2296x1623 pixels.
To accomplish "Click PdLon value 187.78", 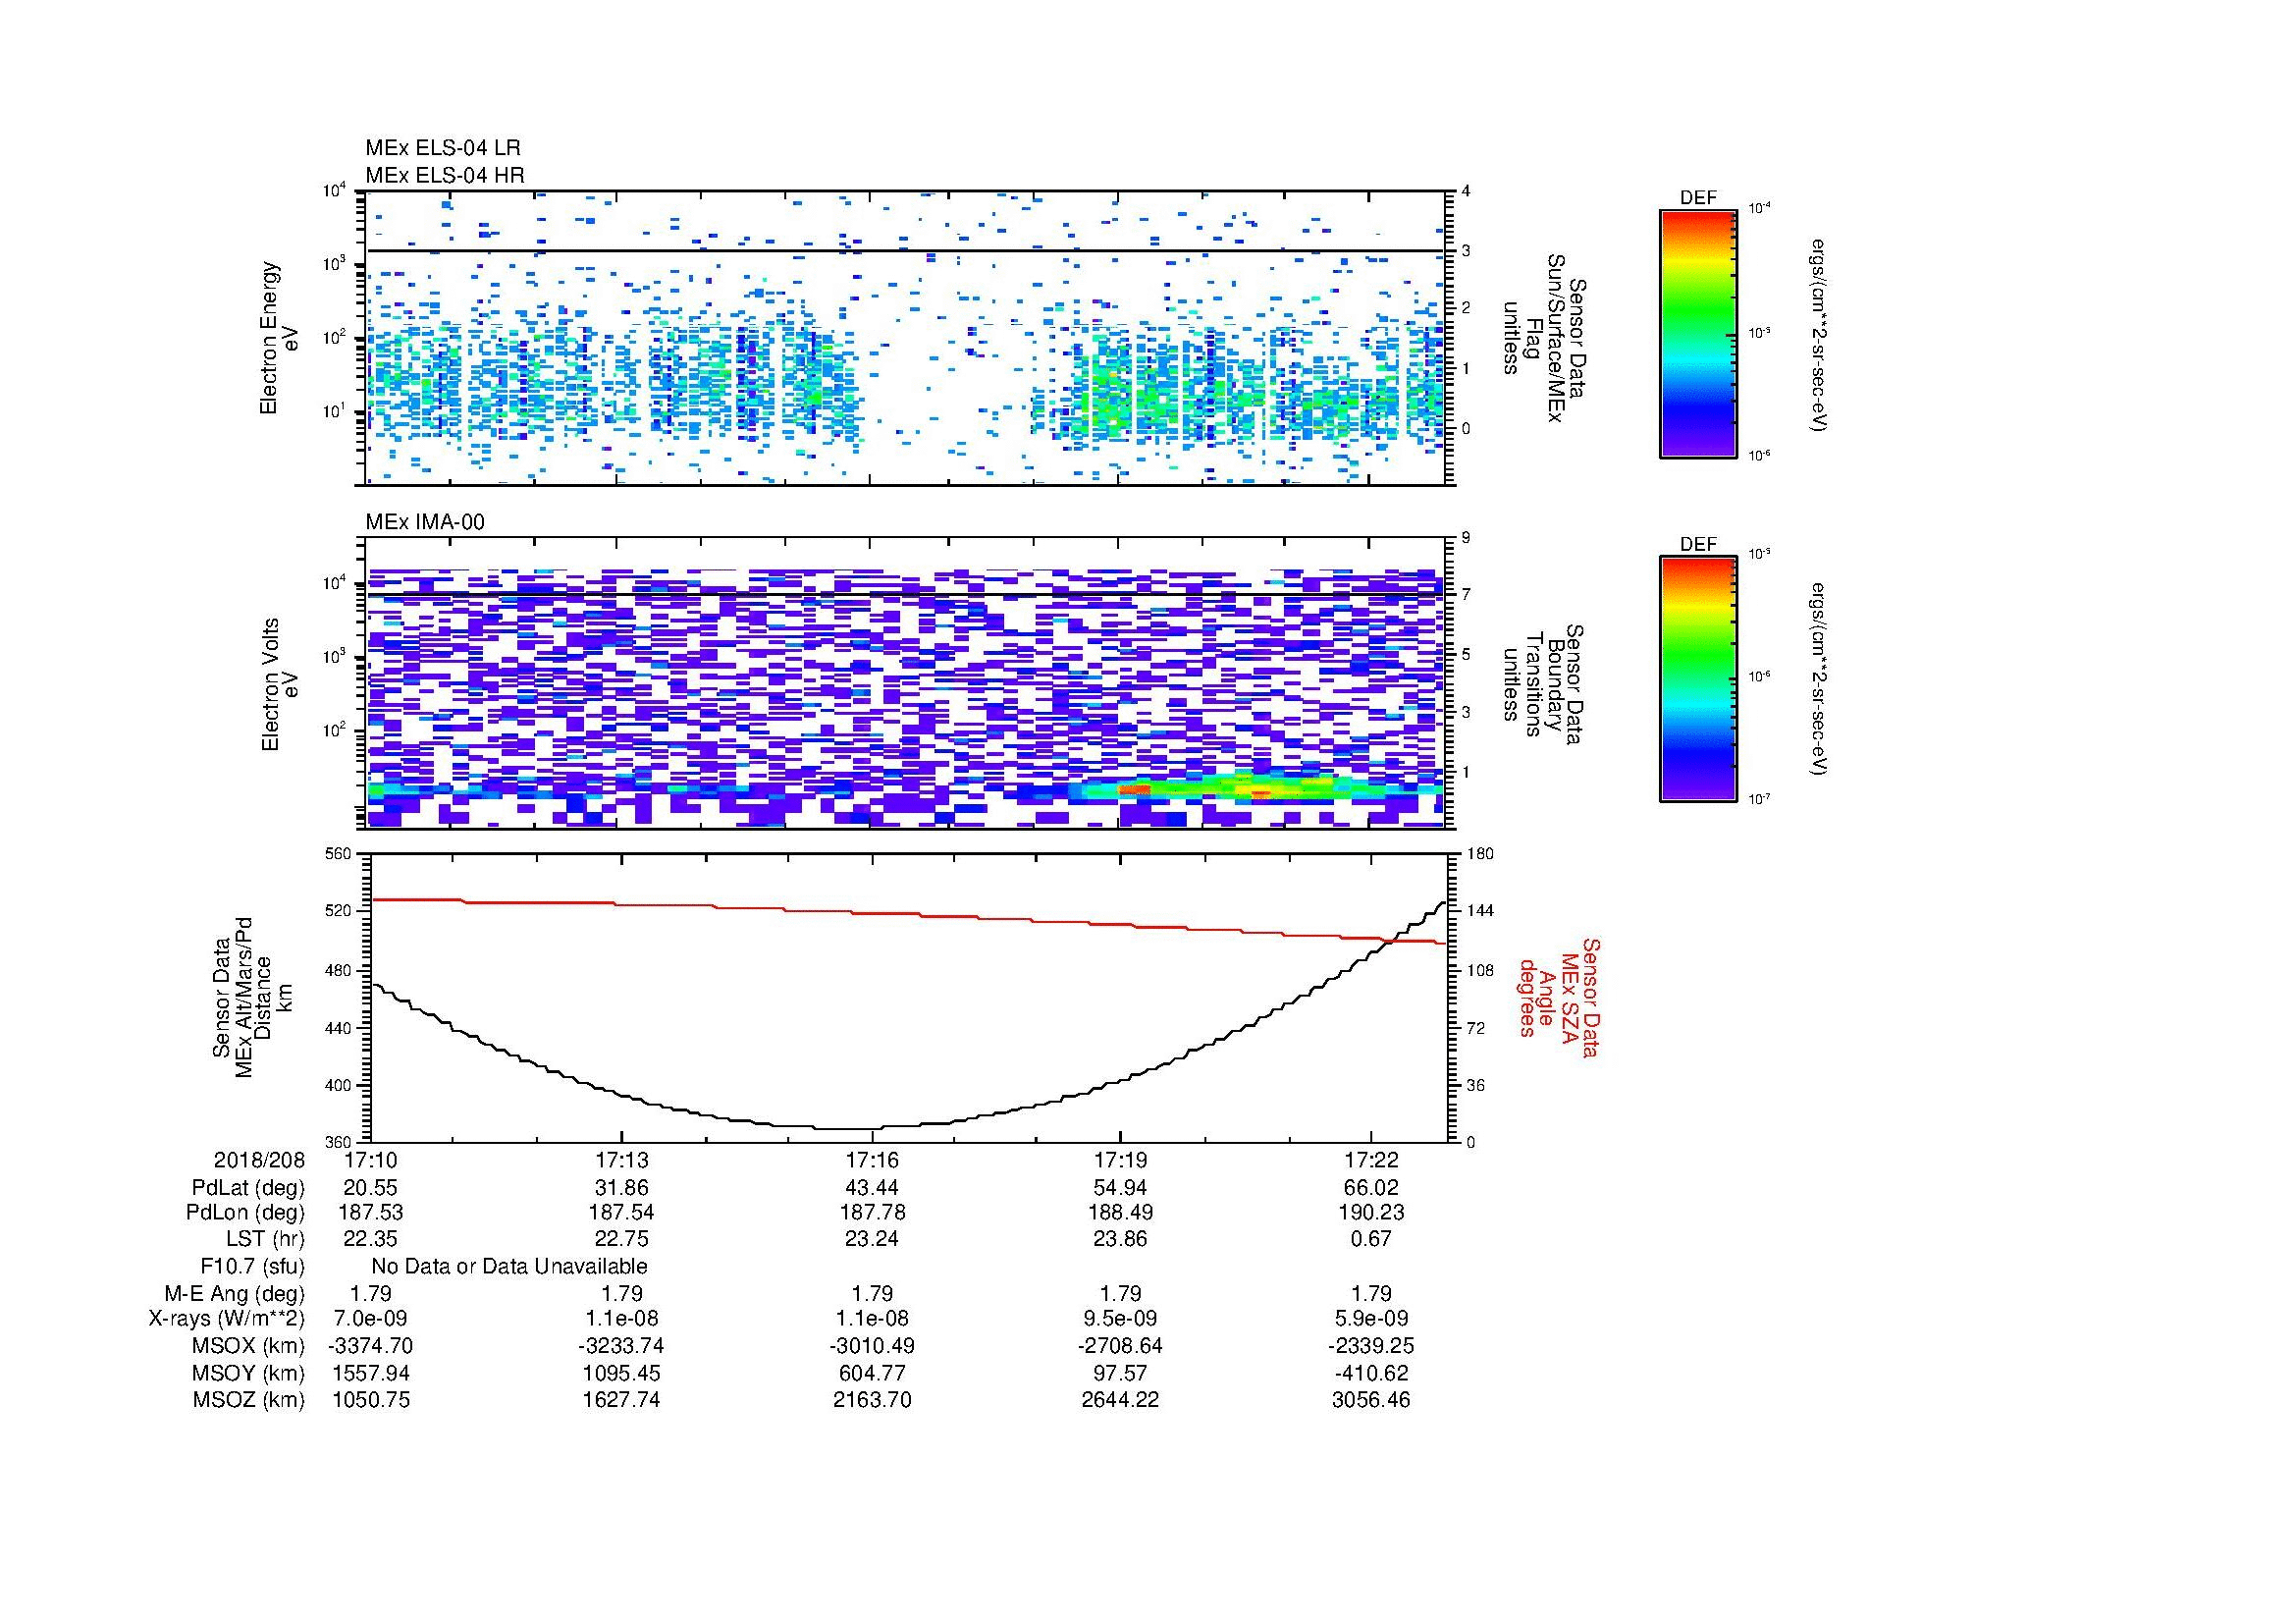I will coord(872,1213).
